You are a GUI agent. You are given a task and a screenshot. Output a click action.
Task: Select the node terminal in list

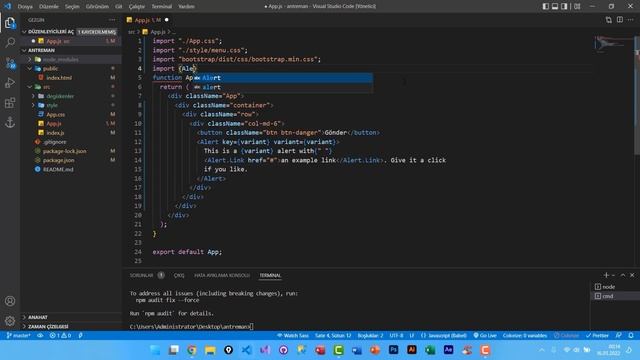pyautogui.click(x=614, y=287)
